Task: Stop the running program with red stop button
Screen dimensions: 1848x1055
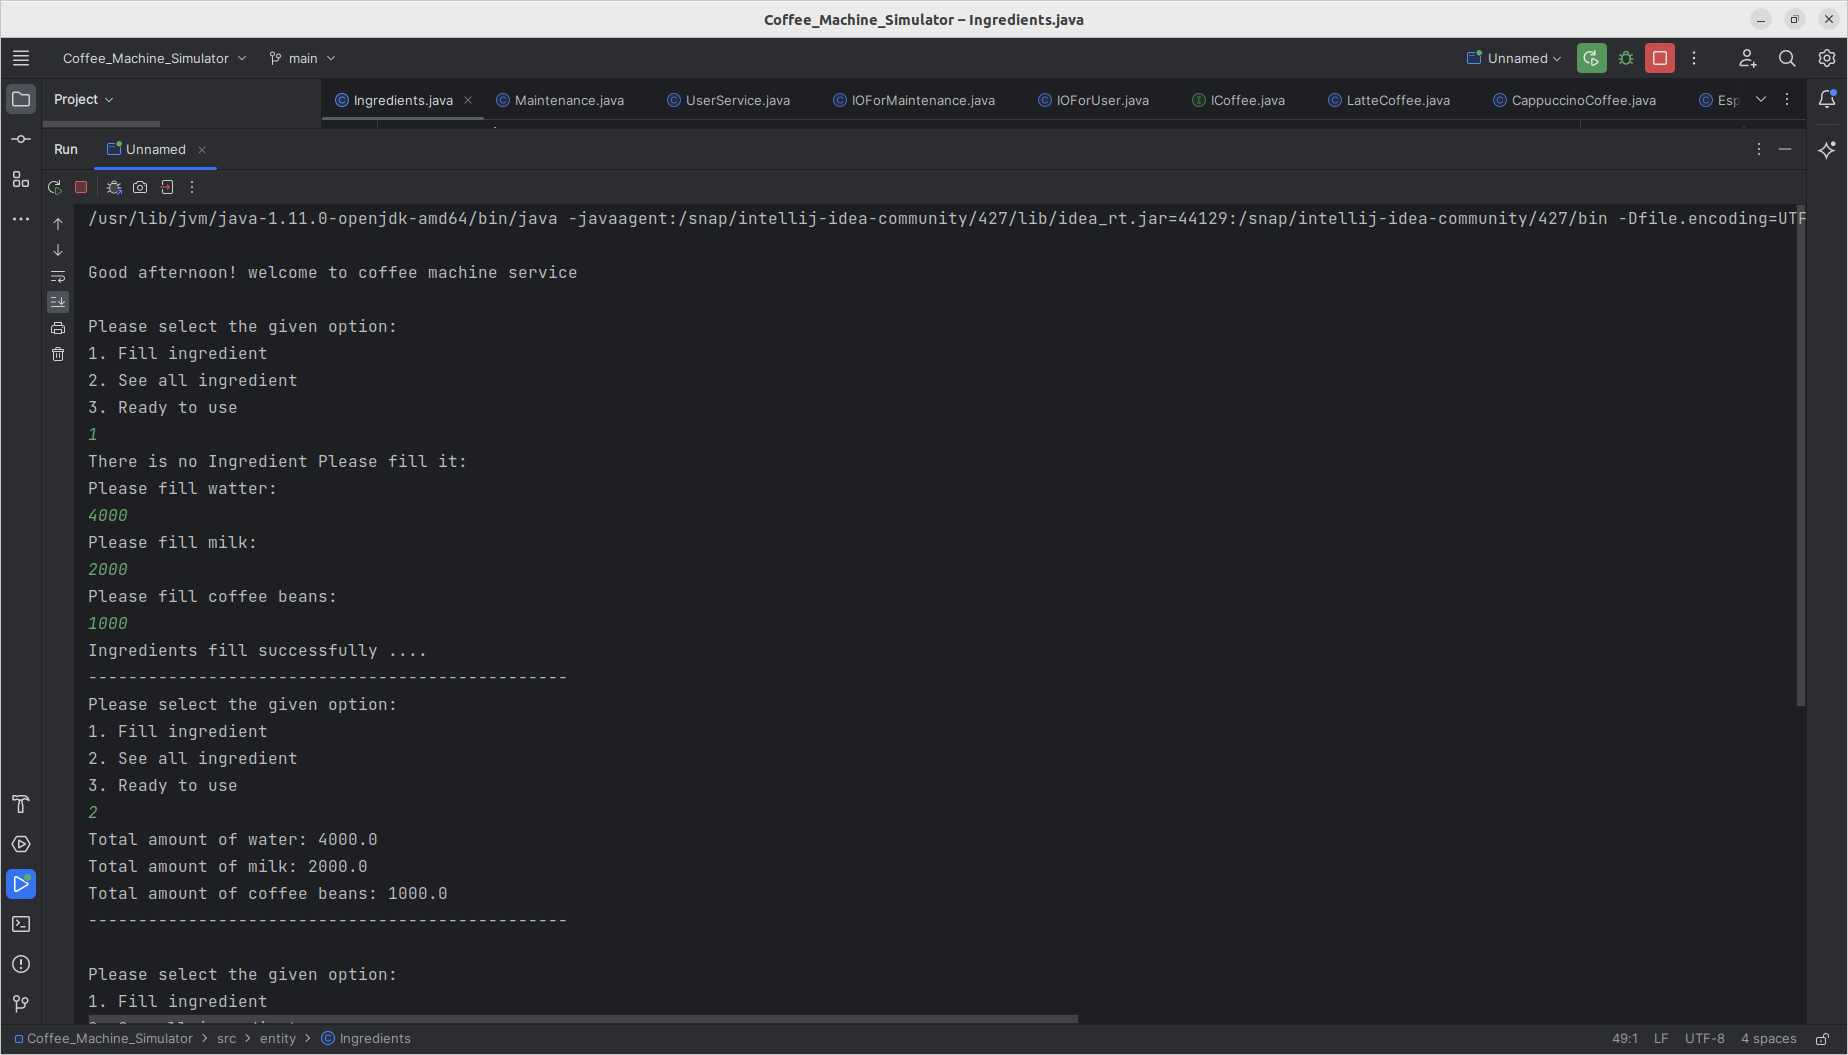Action: tap(1660, 58)
